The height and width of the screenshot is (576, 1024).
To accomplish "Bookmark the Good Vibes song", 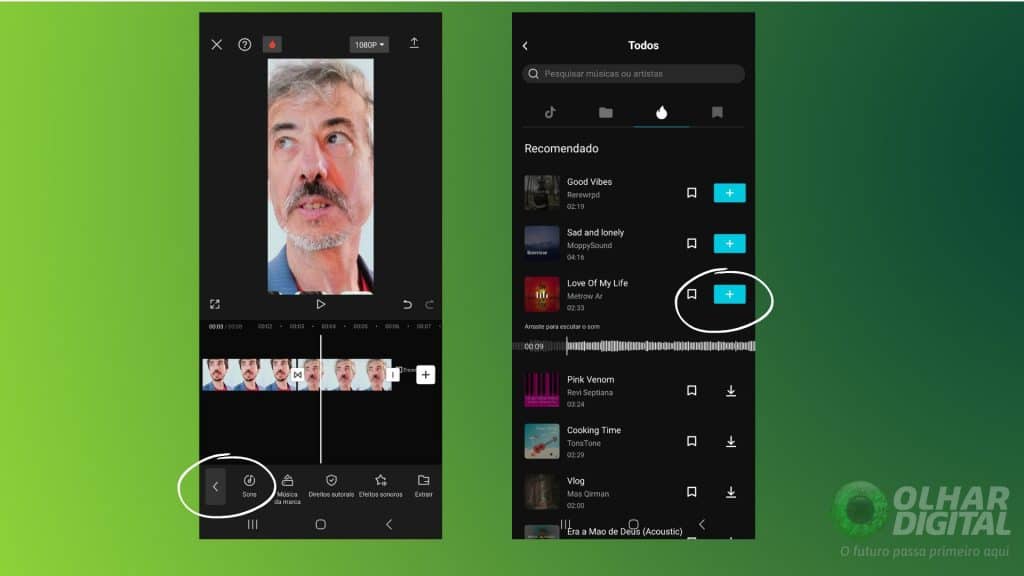I will [x=691, y=193].
